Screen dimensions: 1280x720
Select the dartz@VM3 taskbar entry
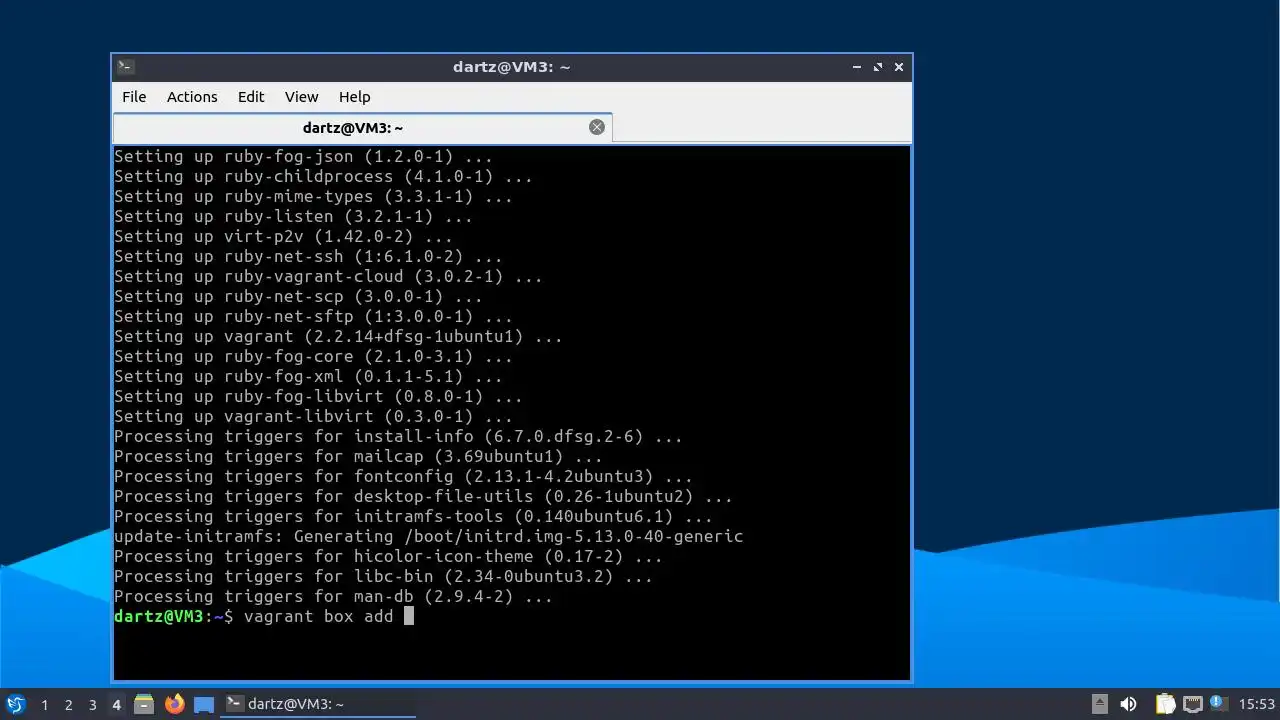(x=318, y=704)
